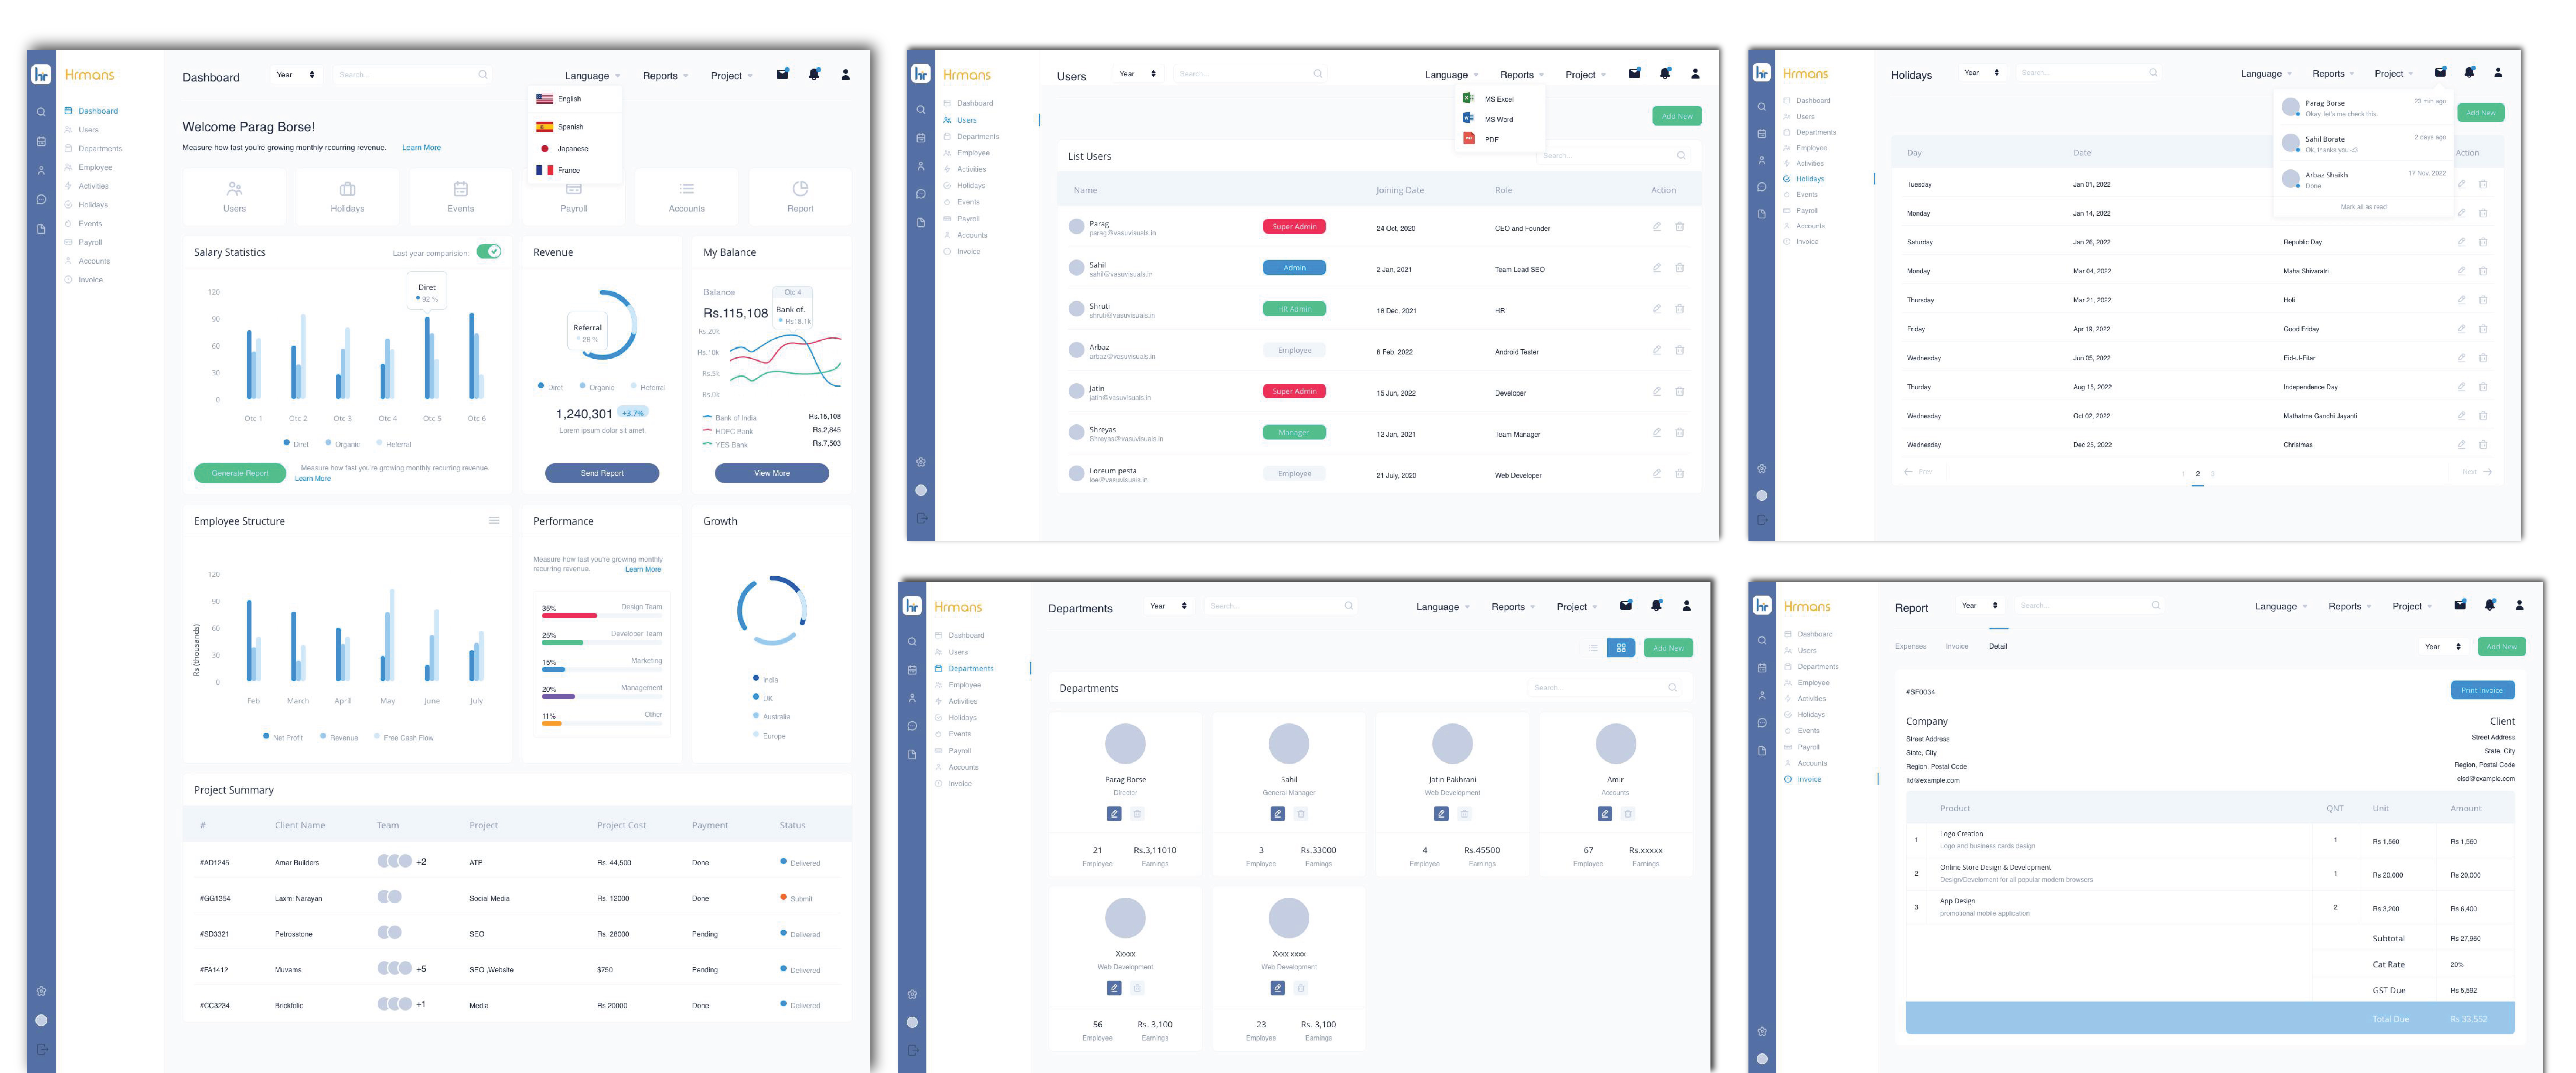Viewport: 2576px width, 1073px height.
Task: Click Print Invoice button
Action: tap(2482, 690)
